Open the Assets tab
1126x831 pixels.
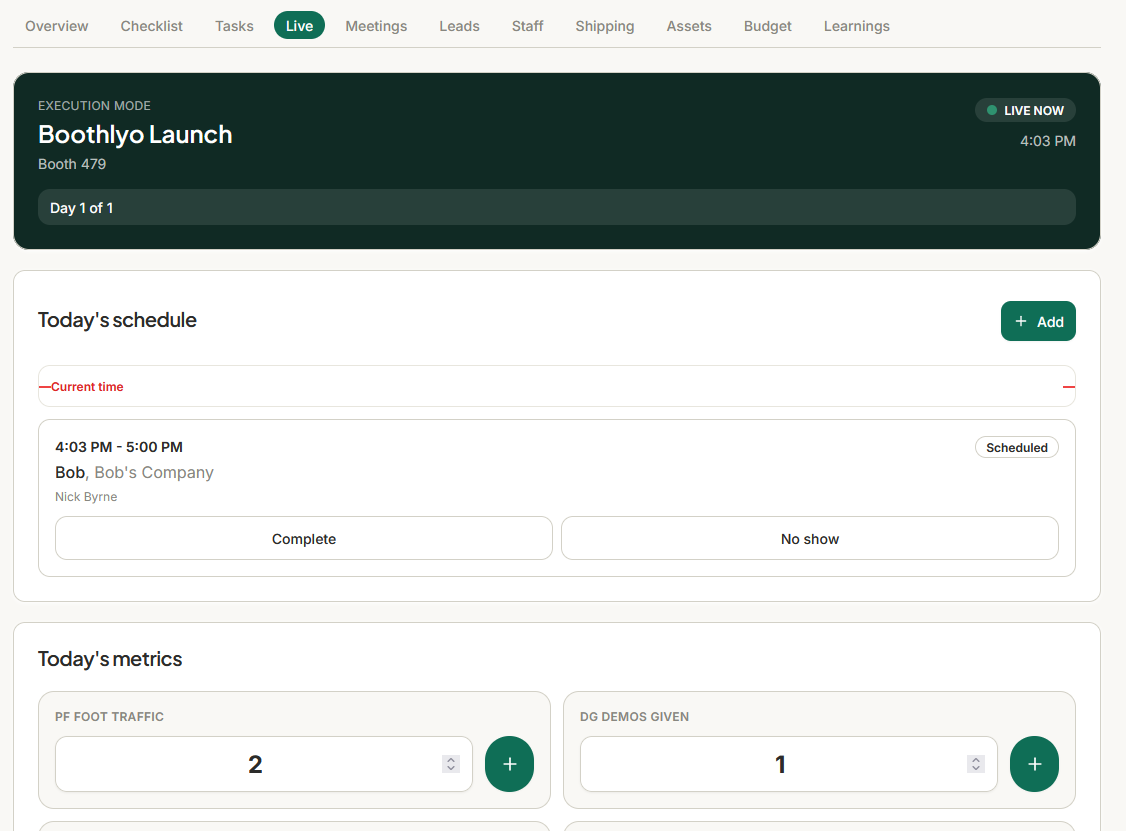coord(689,26)
